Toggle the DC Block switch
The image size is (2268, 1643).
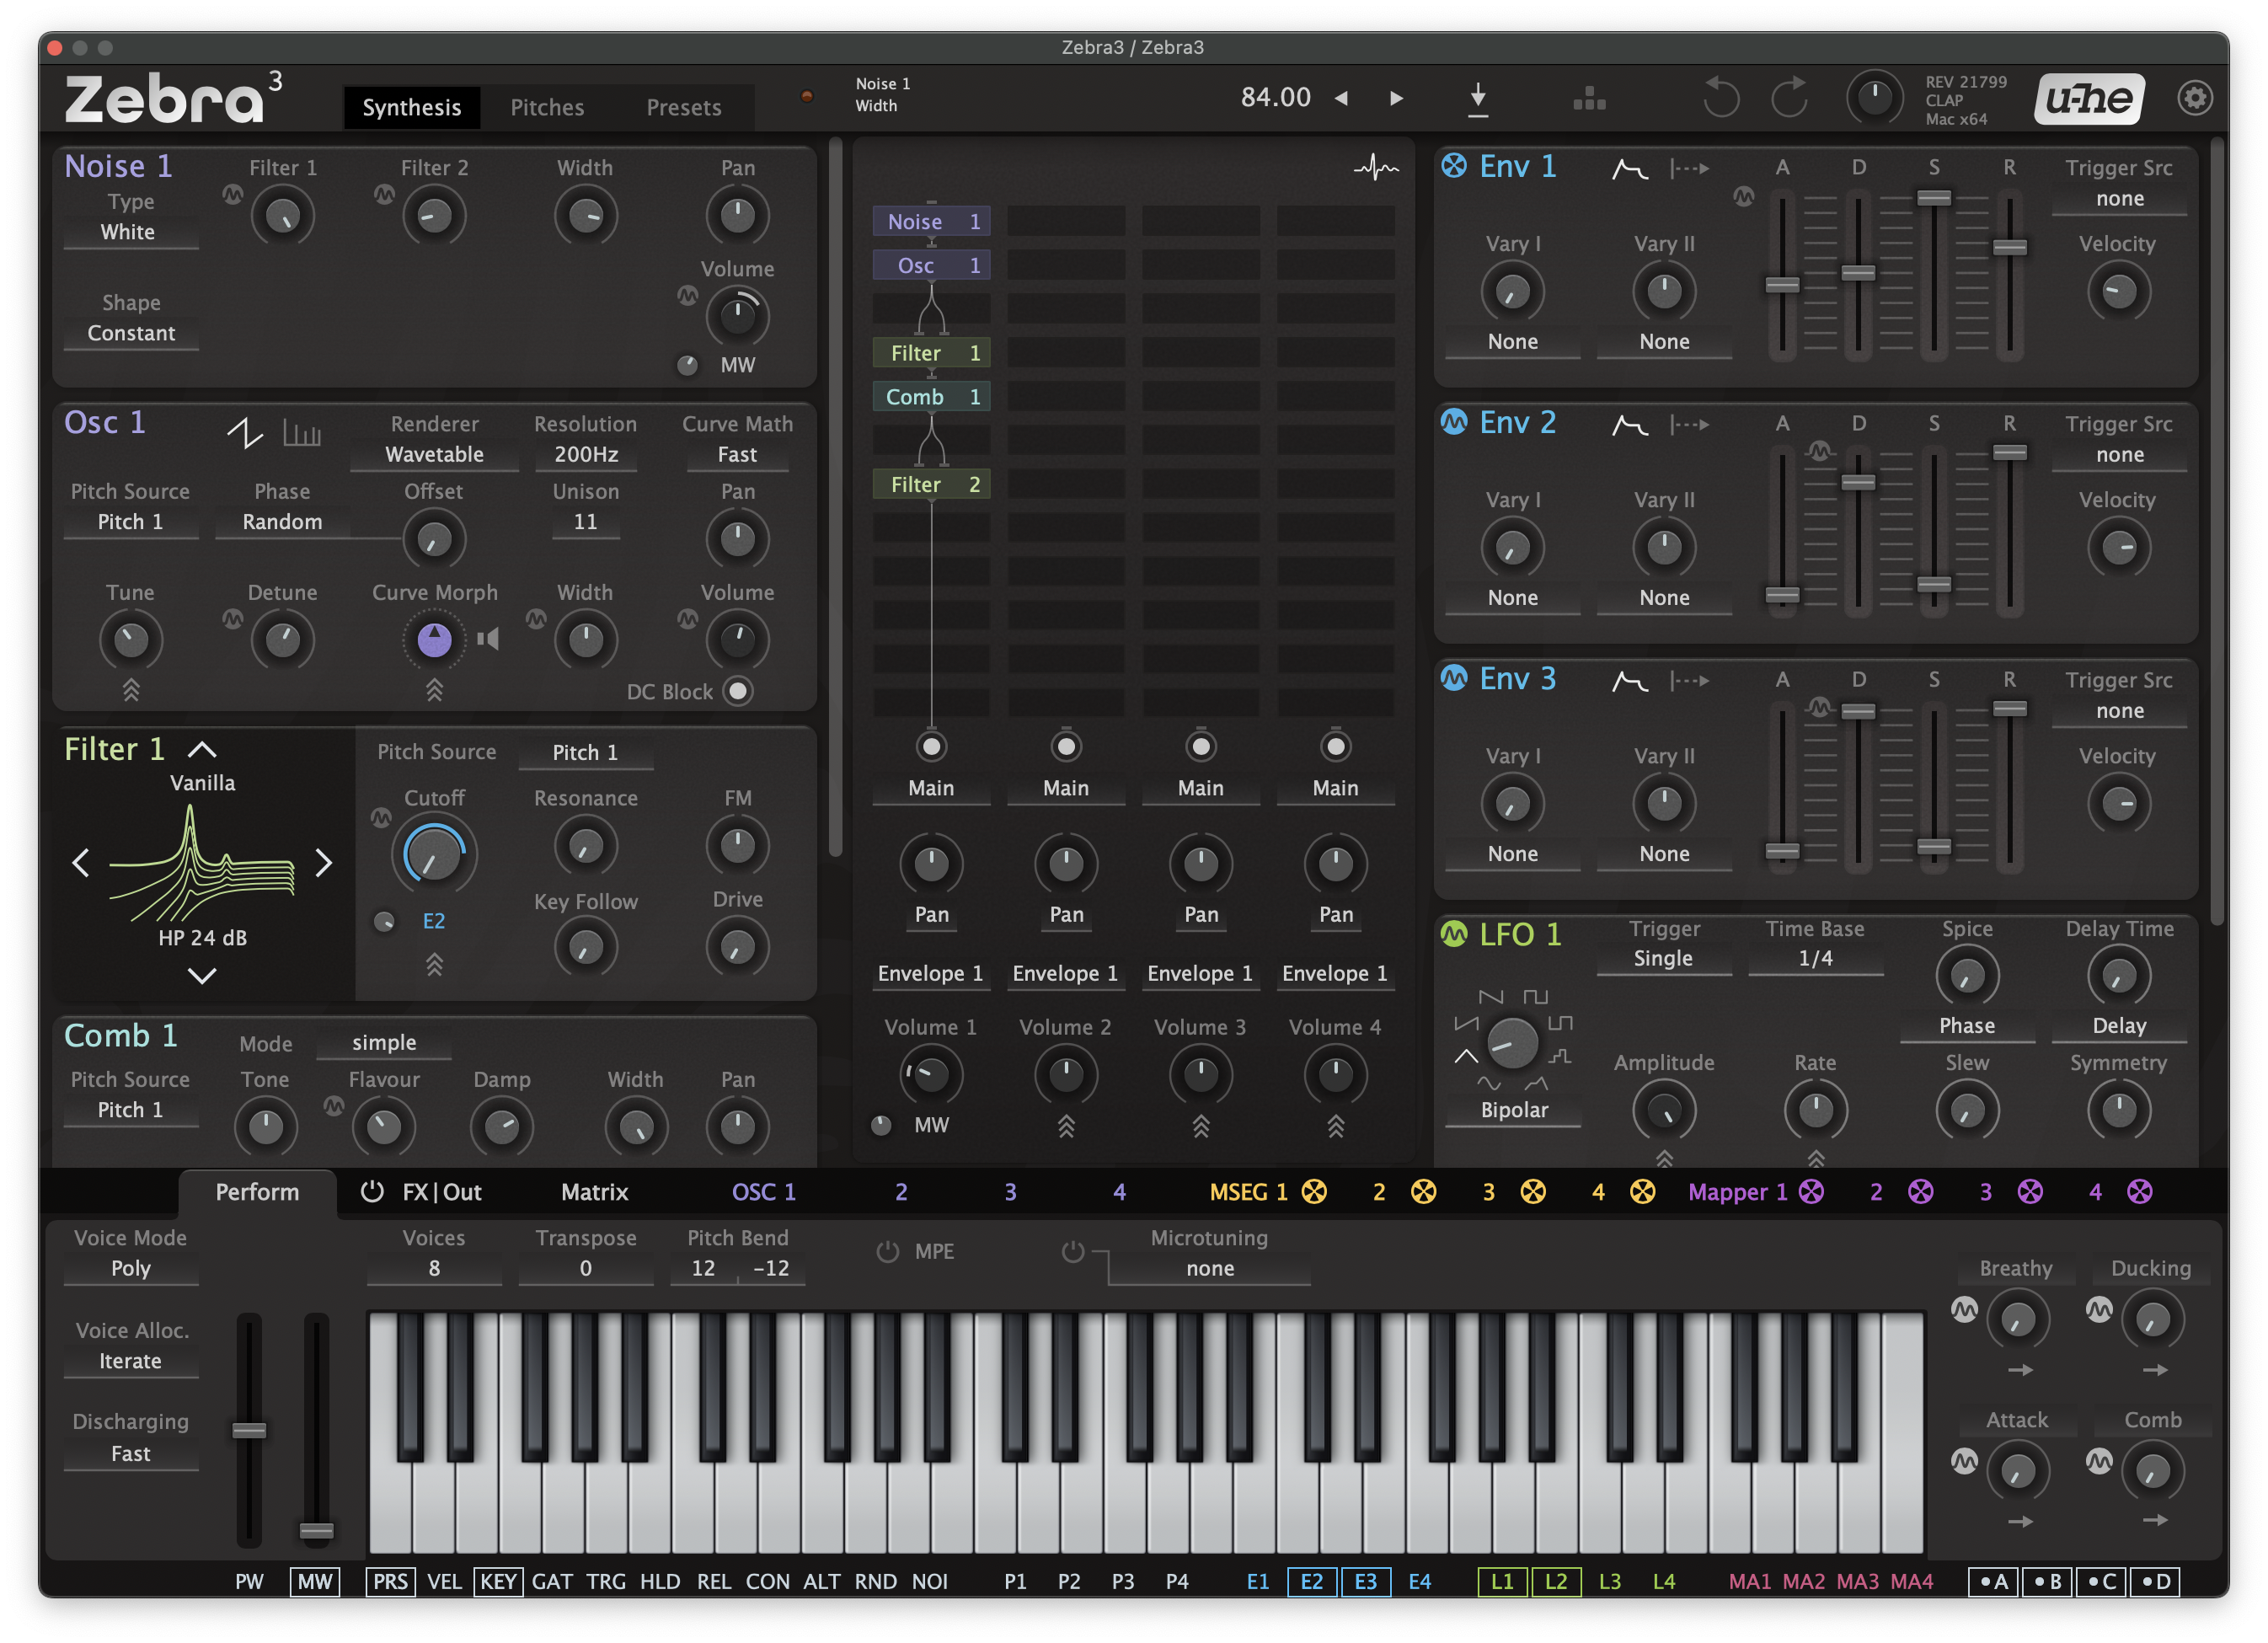click(x=738, y=691)
